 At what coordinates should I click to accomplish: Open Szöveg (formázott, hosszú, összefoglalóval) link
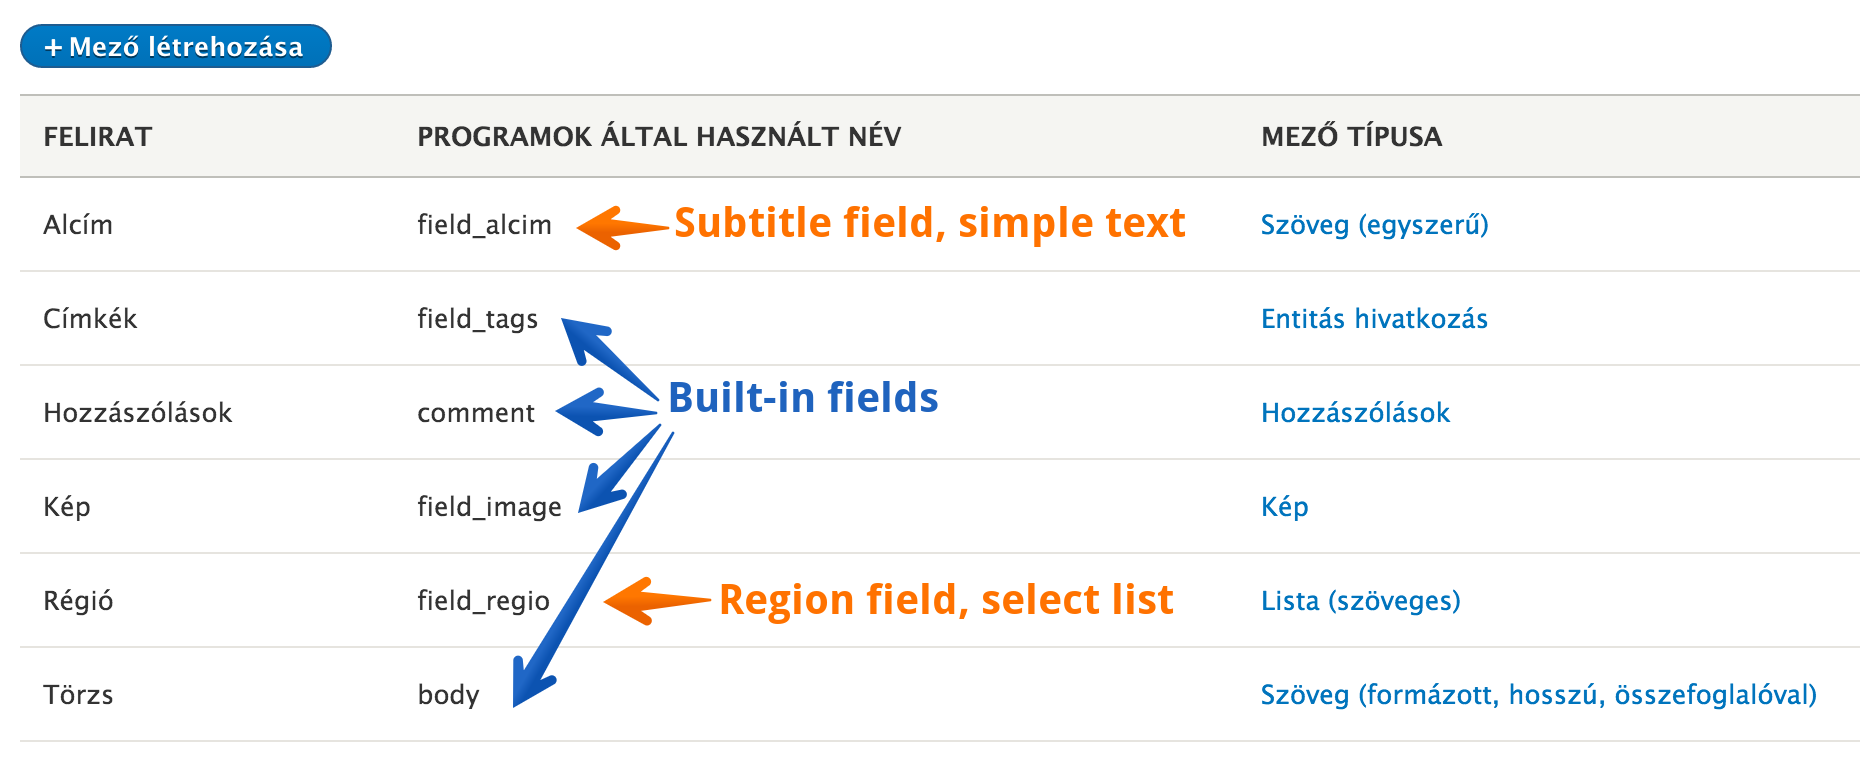1538,695
